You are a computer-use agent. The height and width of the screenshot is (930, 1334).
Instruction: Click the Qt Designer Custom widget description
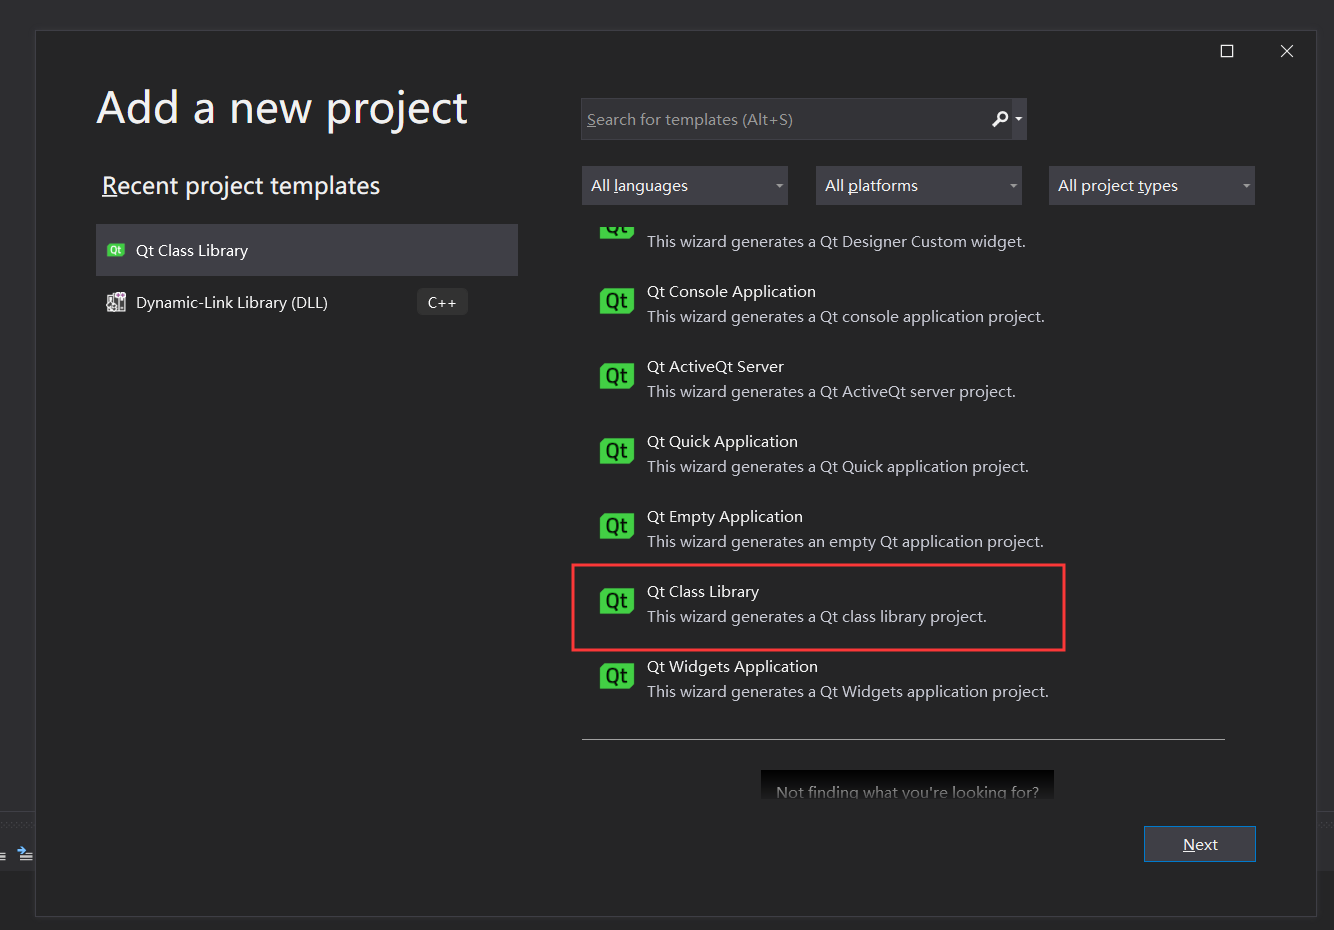[836, 241]
